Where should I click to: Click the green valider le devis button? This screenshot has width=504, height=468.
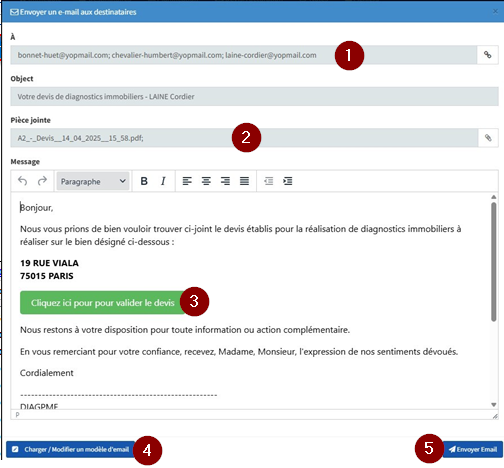click(102, 303)
